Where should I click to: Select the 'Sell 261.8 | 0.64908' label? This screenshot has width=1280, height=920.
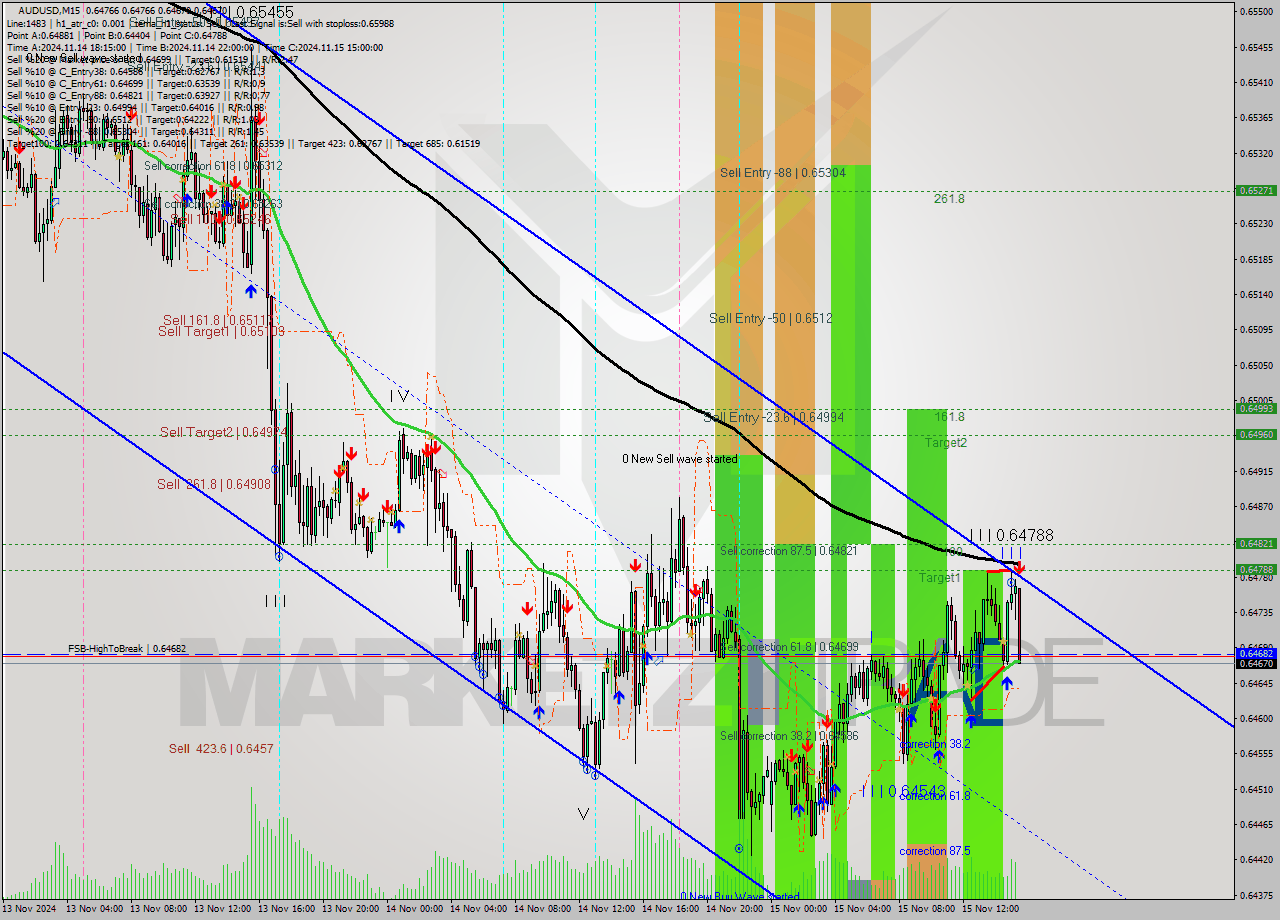[x=213, y=484]
